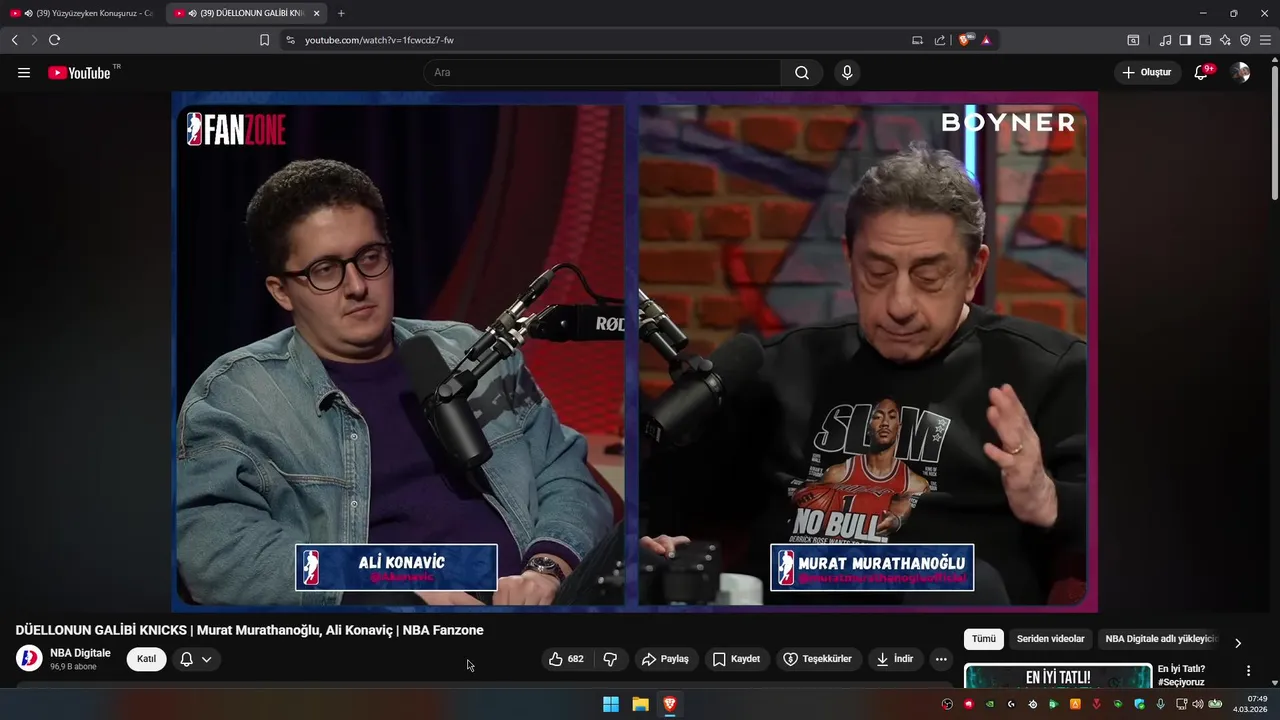The width and height of the screenshot is (1280, 720).
Task: Share the video with Paylaş
Action: [x=665, y=659]
